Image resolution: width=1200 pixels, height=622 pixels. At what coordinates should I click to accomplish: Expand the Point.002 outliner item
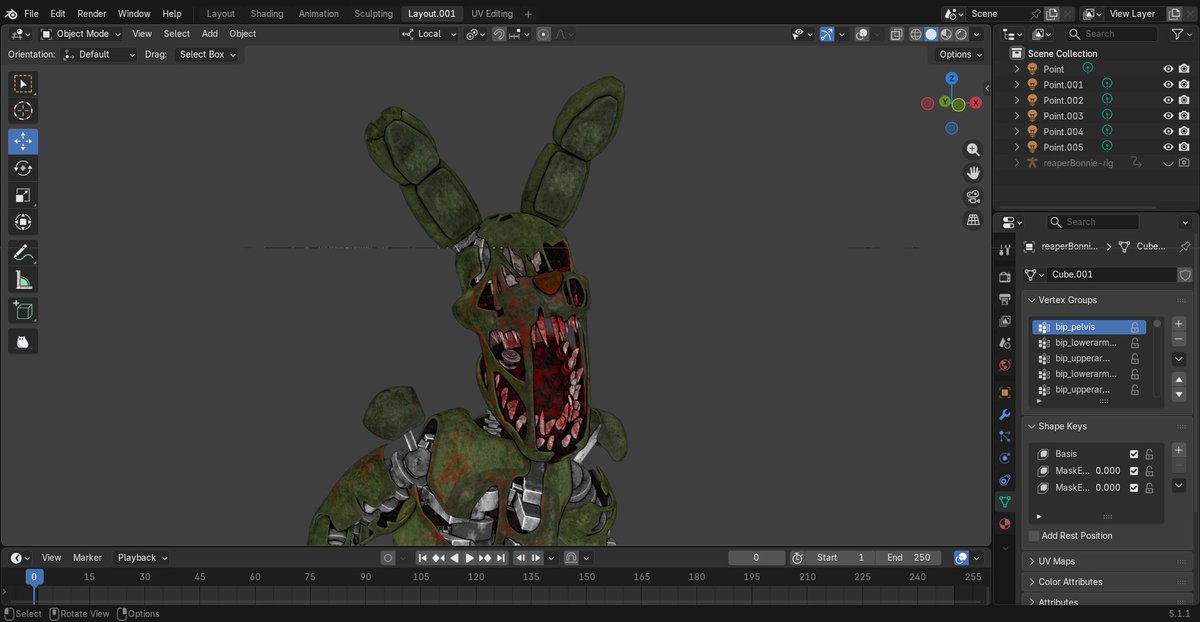1017,101
